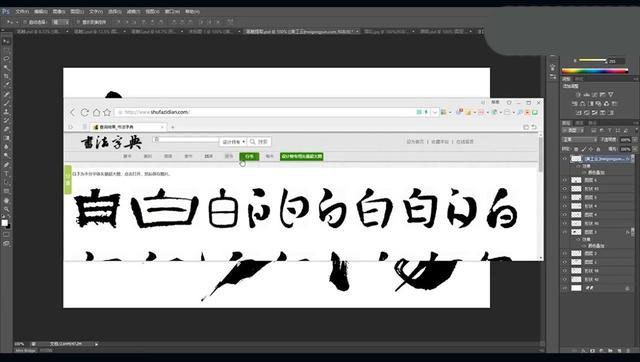
Task: Select the Hand tool
Action: (x=6, y=200)
